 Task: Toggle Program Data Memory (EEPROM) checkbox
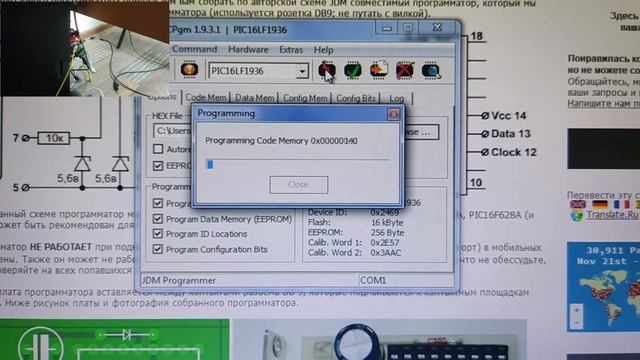pos(158,219)
